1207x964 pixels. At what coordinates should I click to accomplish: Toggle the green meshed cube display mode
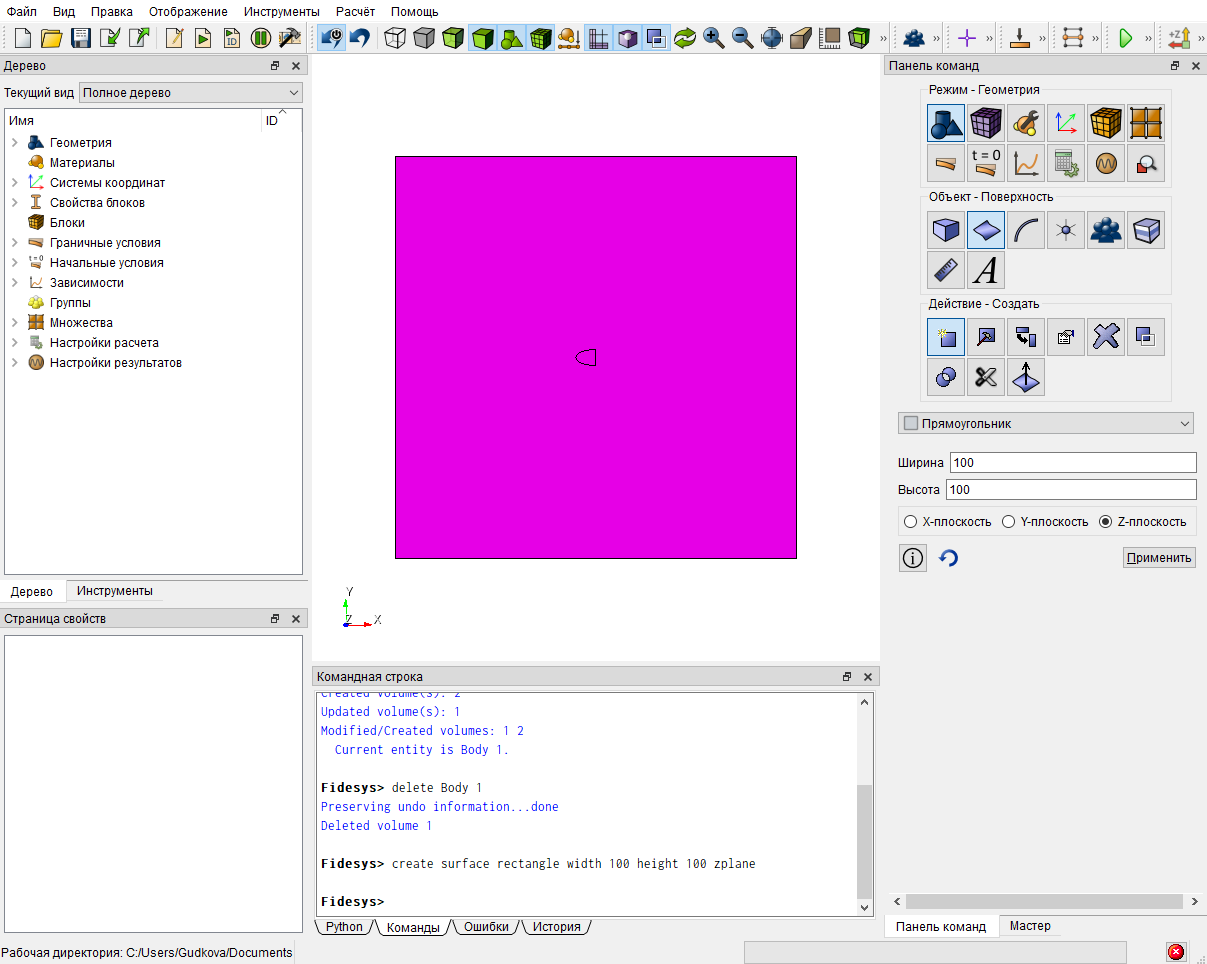(x=541, y=39)
